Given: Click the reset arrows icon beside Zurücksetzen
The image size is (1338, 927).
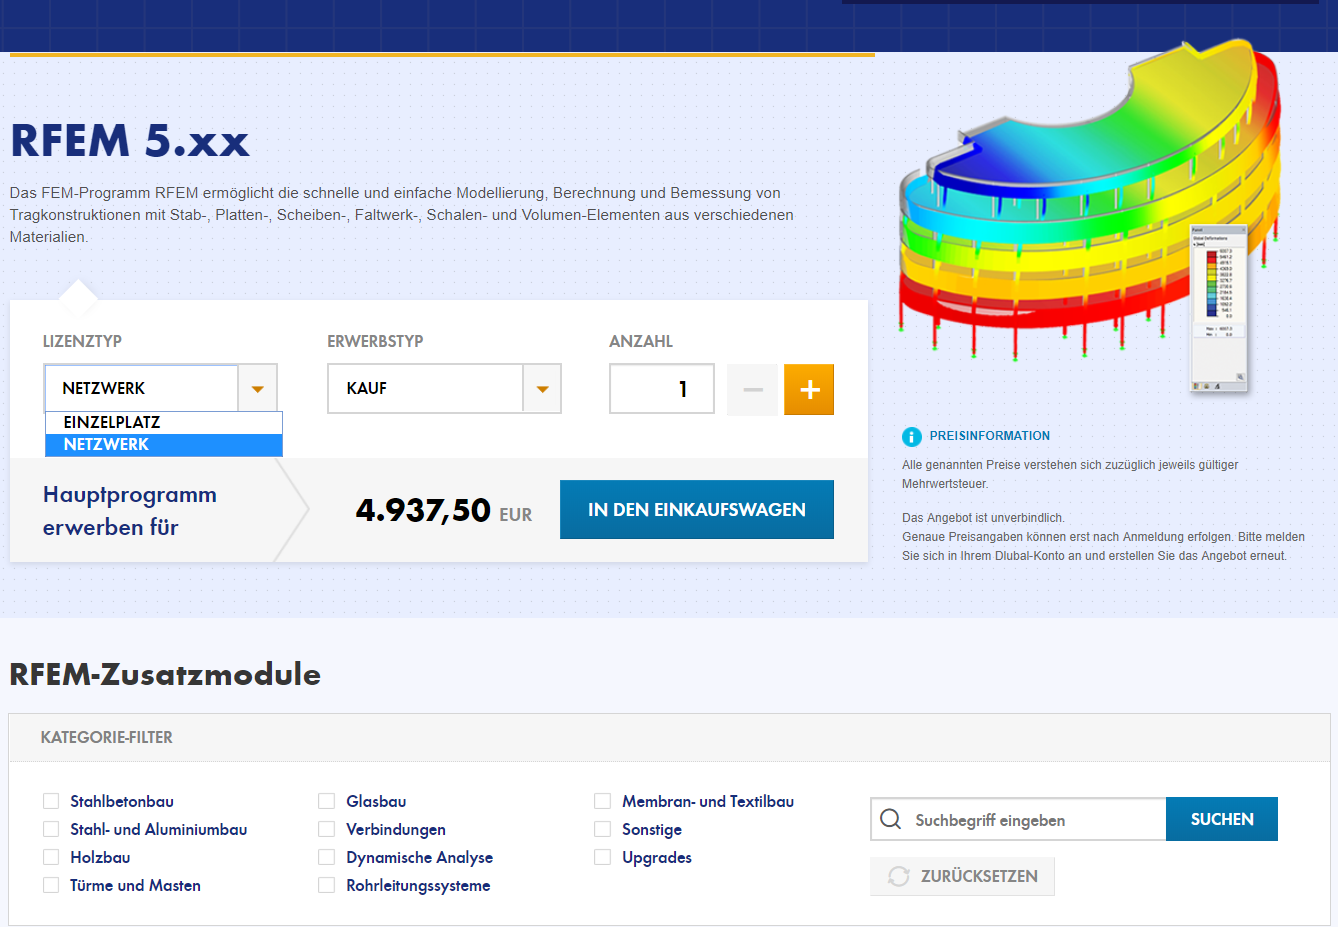Looking at the screenshot, I should coord(899,876).
